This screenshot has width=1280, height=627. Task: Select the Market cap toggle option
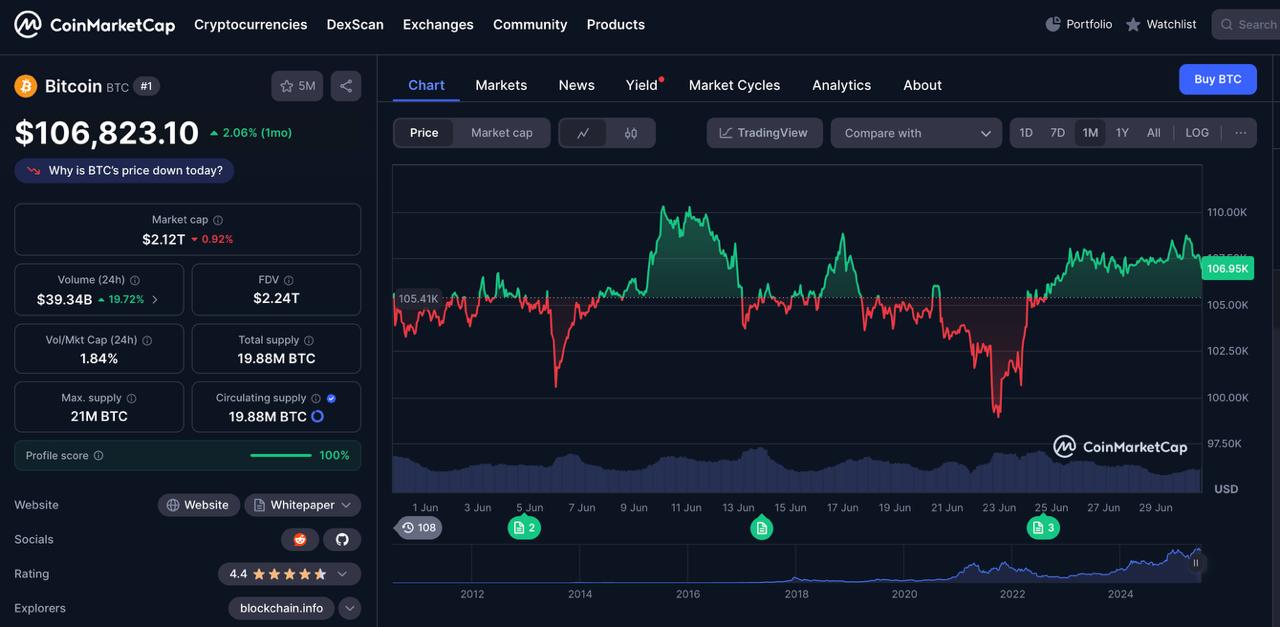pos(502,133)
